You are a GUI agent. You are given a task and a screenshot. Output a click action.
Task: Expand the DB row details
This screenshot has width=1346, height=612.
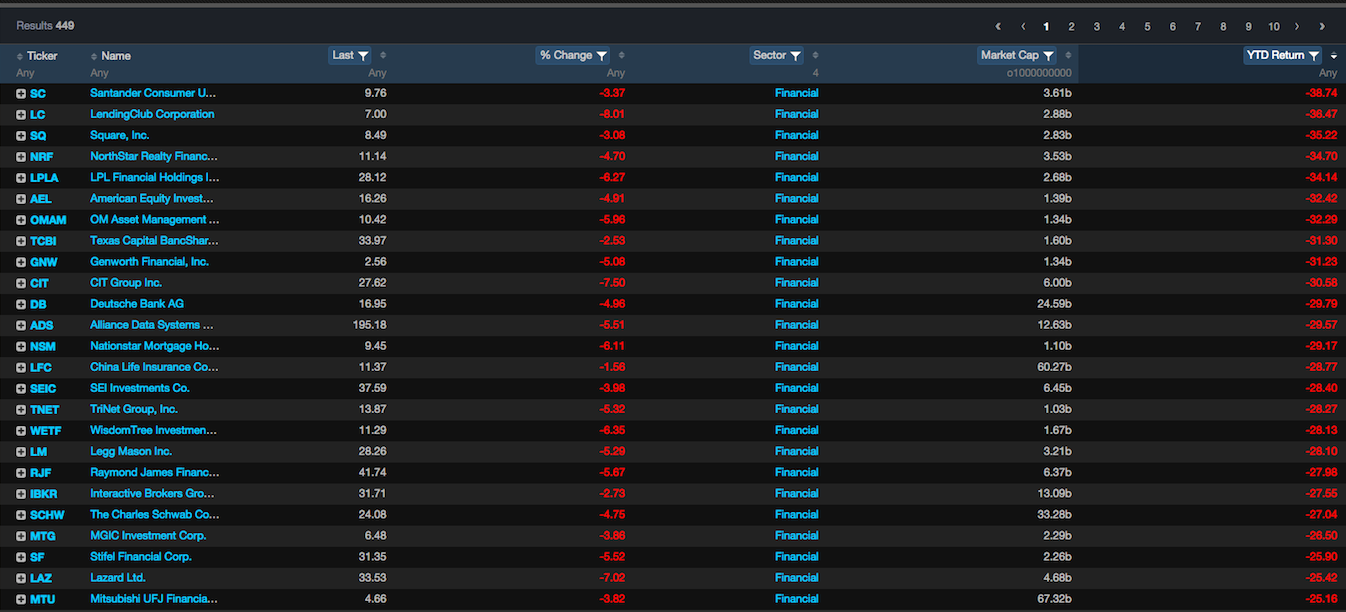[x=21, y=304]
